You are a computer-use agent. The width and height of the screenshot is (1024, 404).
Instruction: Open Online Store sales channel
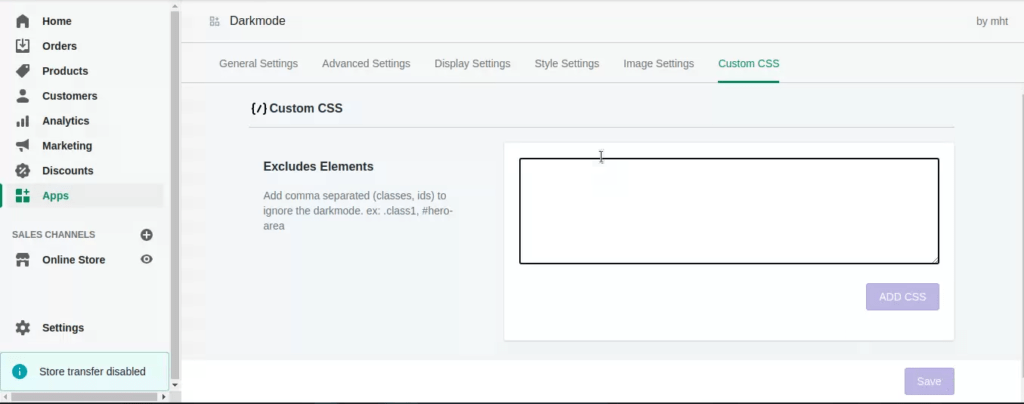74,260
